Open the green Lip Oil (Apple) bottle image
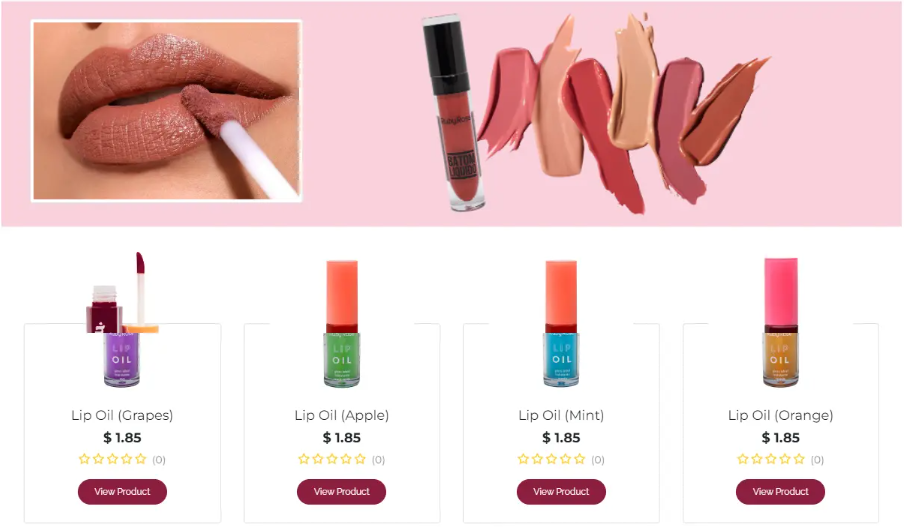Screen dimensions: 904x527 tap(342, 323)
